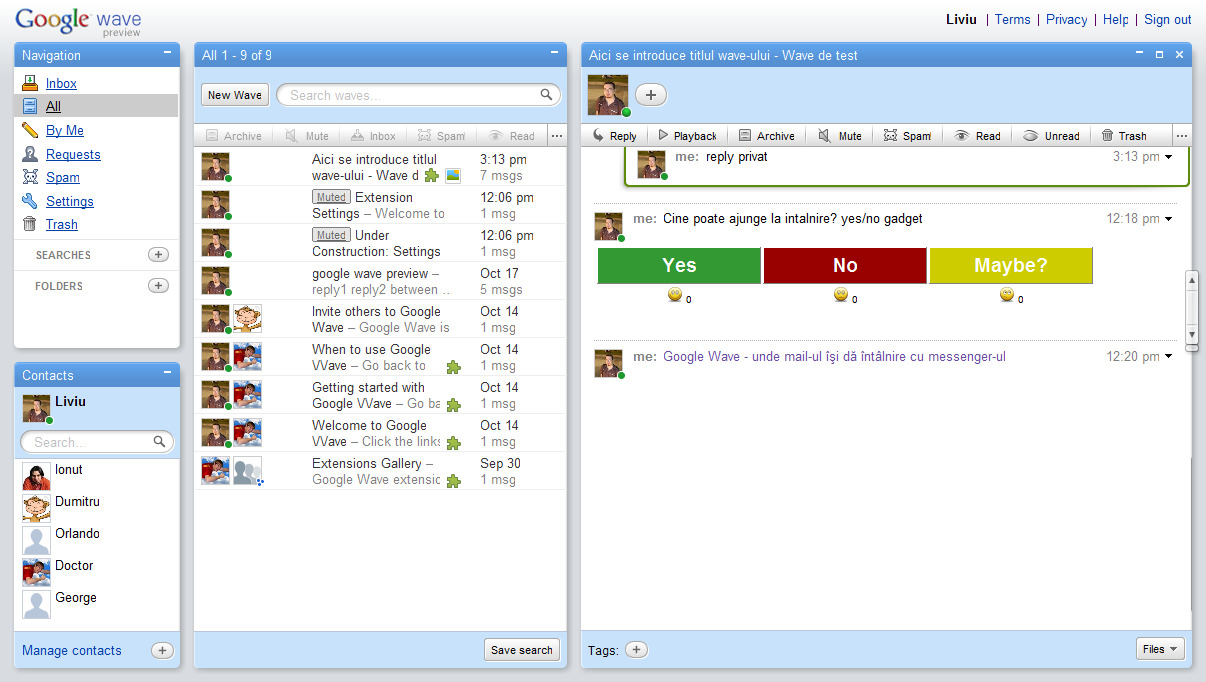The image size is (1206, 682).
Task: Open the 'Getting started with Google Wave' wave
Action: pyautogui.click(x=380, y=395)
